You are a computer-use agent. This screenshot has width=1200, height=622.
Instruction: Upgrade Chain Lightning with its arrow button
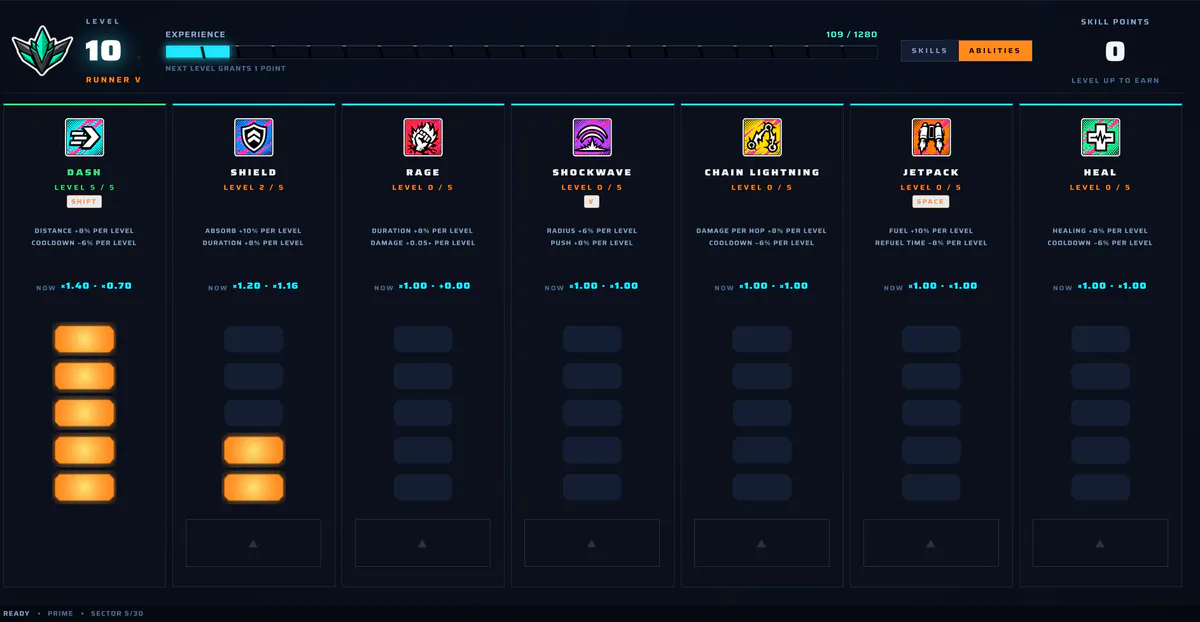coord(762,543)
